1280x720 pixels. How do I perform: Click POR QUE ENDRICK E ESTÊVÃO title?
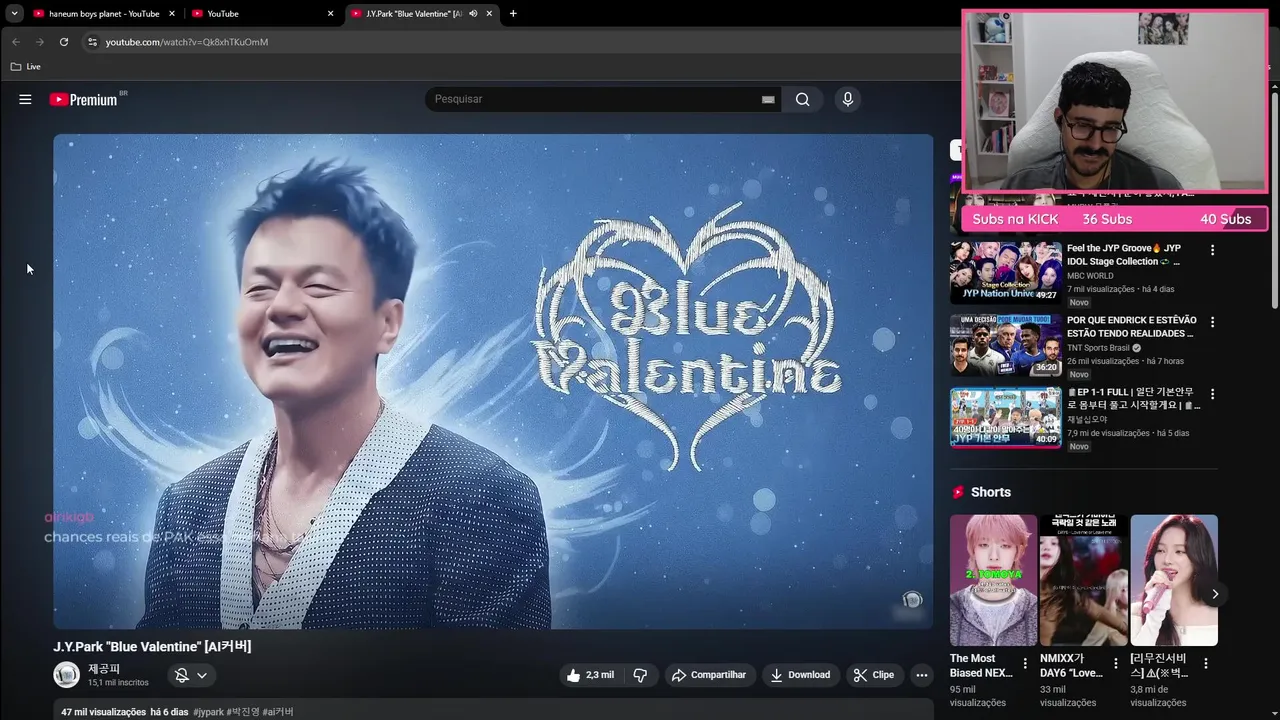click(x=1131, y=327)
